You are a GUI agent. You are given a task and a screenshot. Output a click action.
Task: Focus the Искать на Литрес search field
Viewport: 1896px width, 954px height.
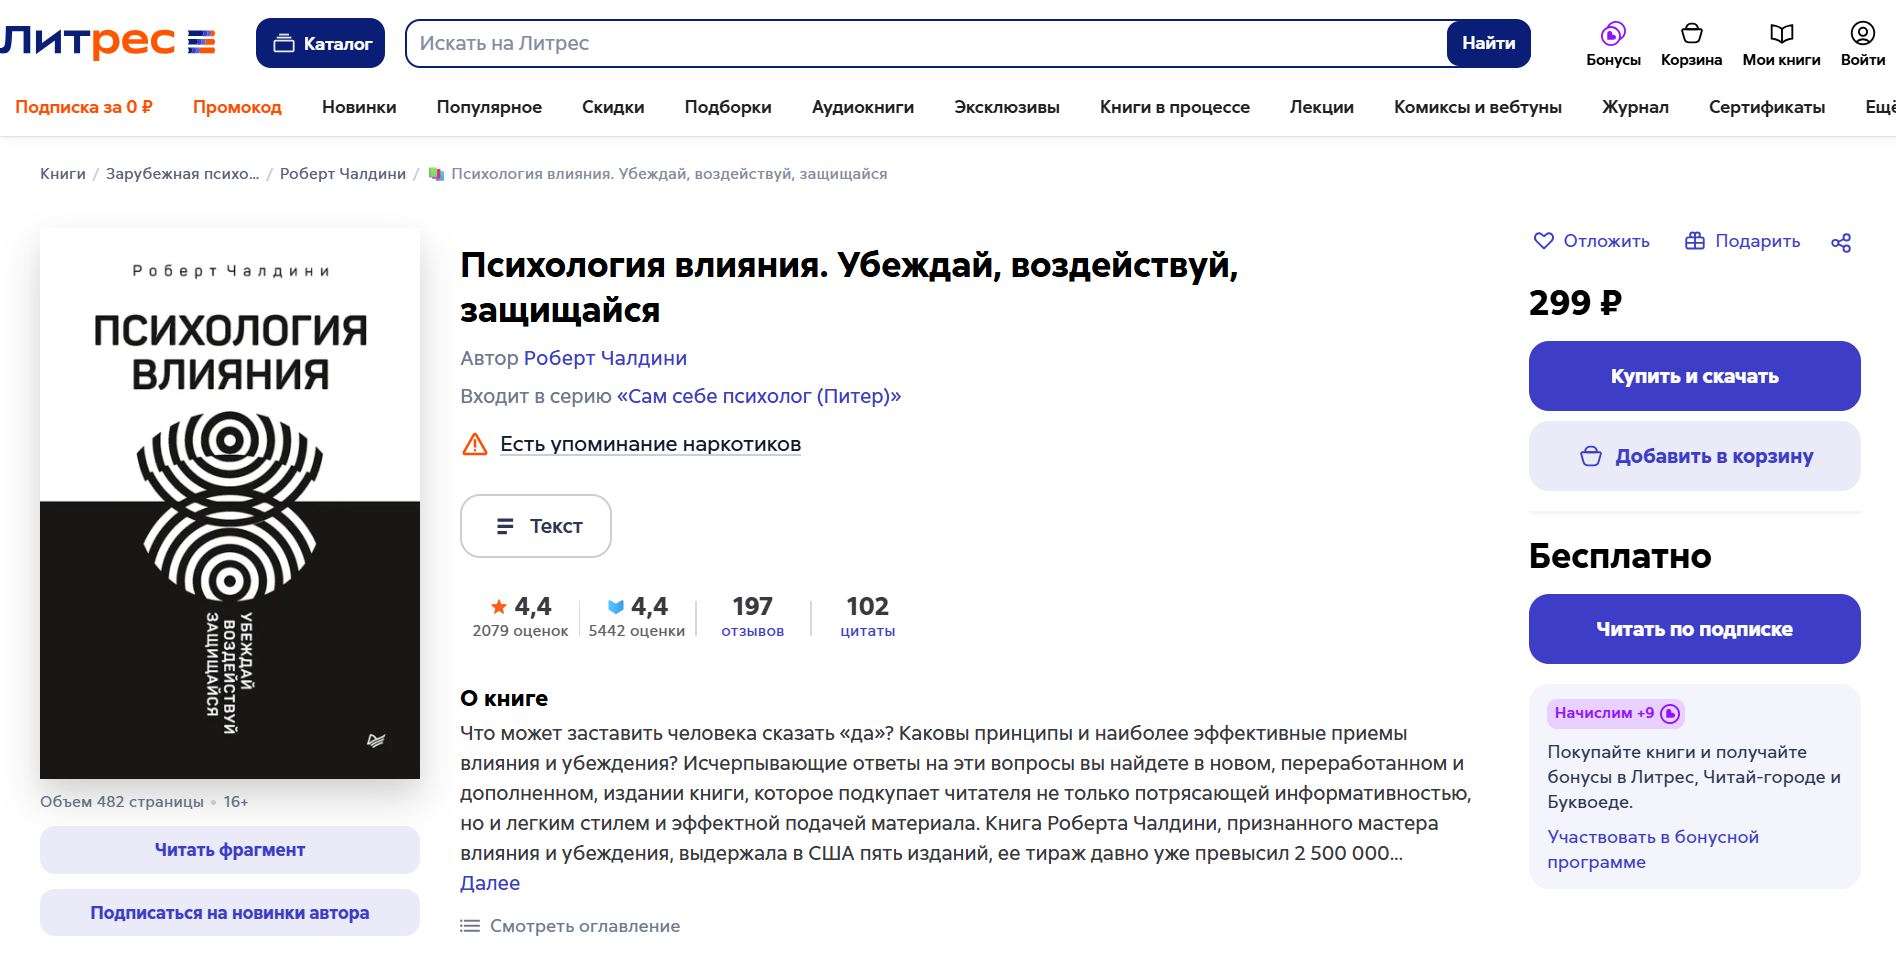926,43
